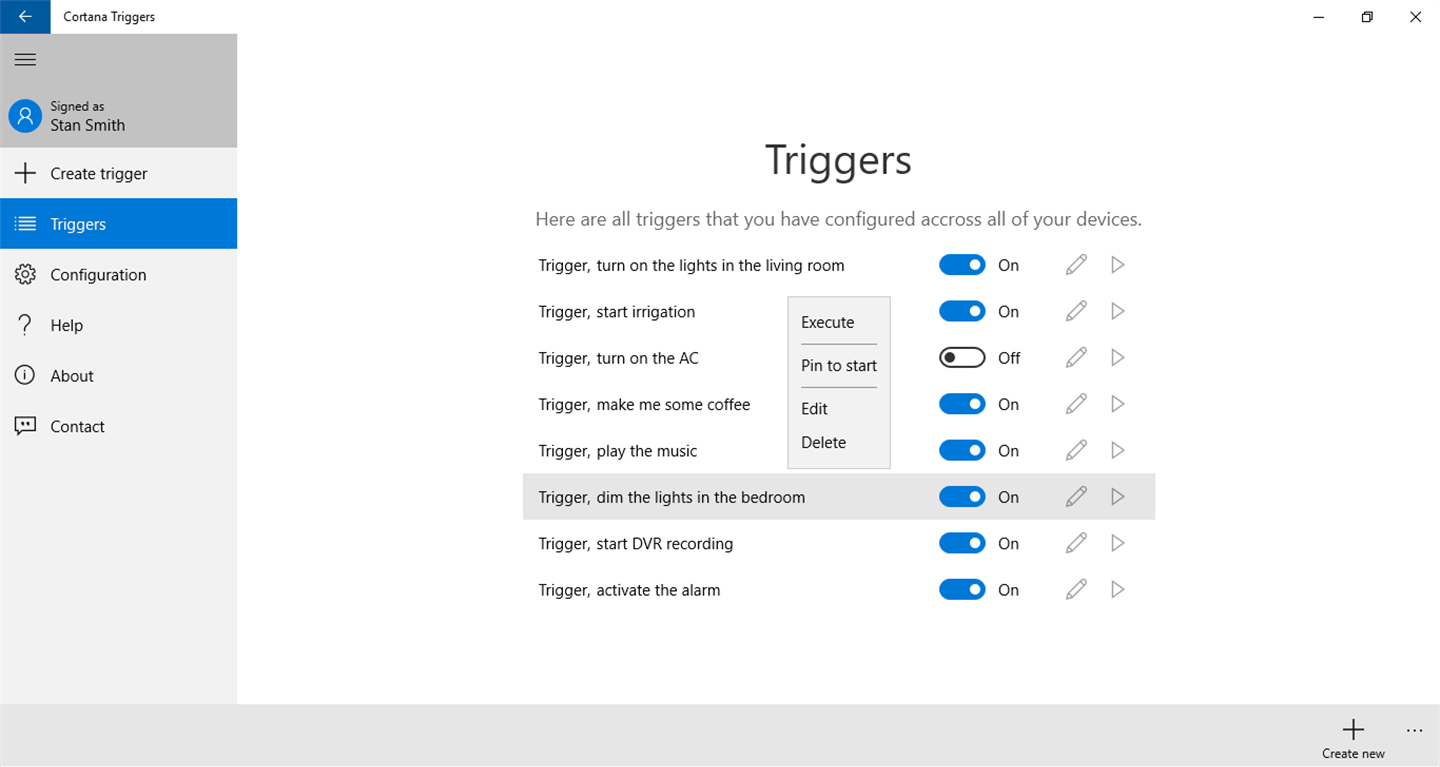This screenshot has height=767, width=1440.
Task: Turn off the play the music toggle
Action: (962, 451)
